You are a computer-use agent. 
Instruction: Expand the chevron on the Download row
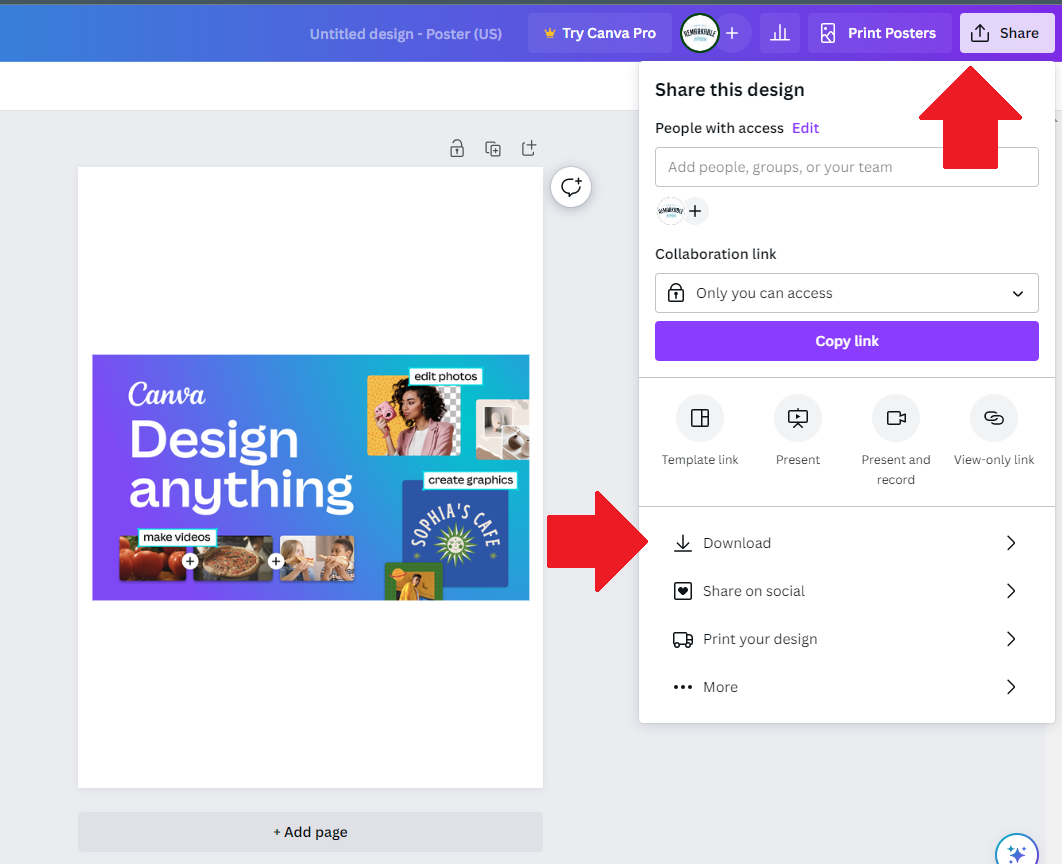[1011, 543]
